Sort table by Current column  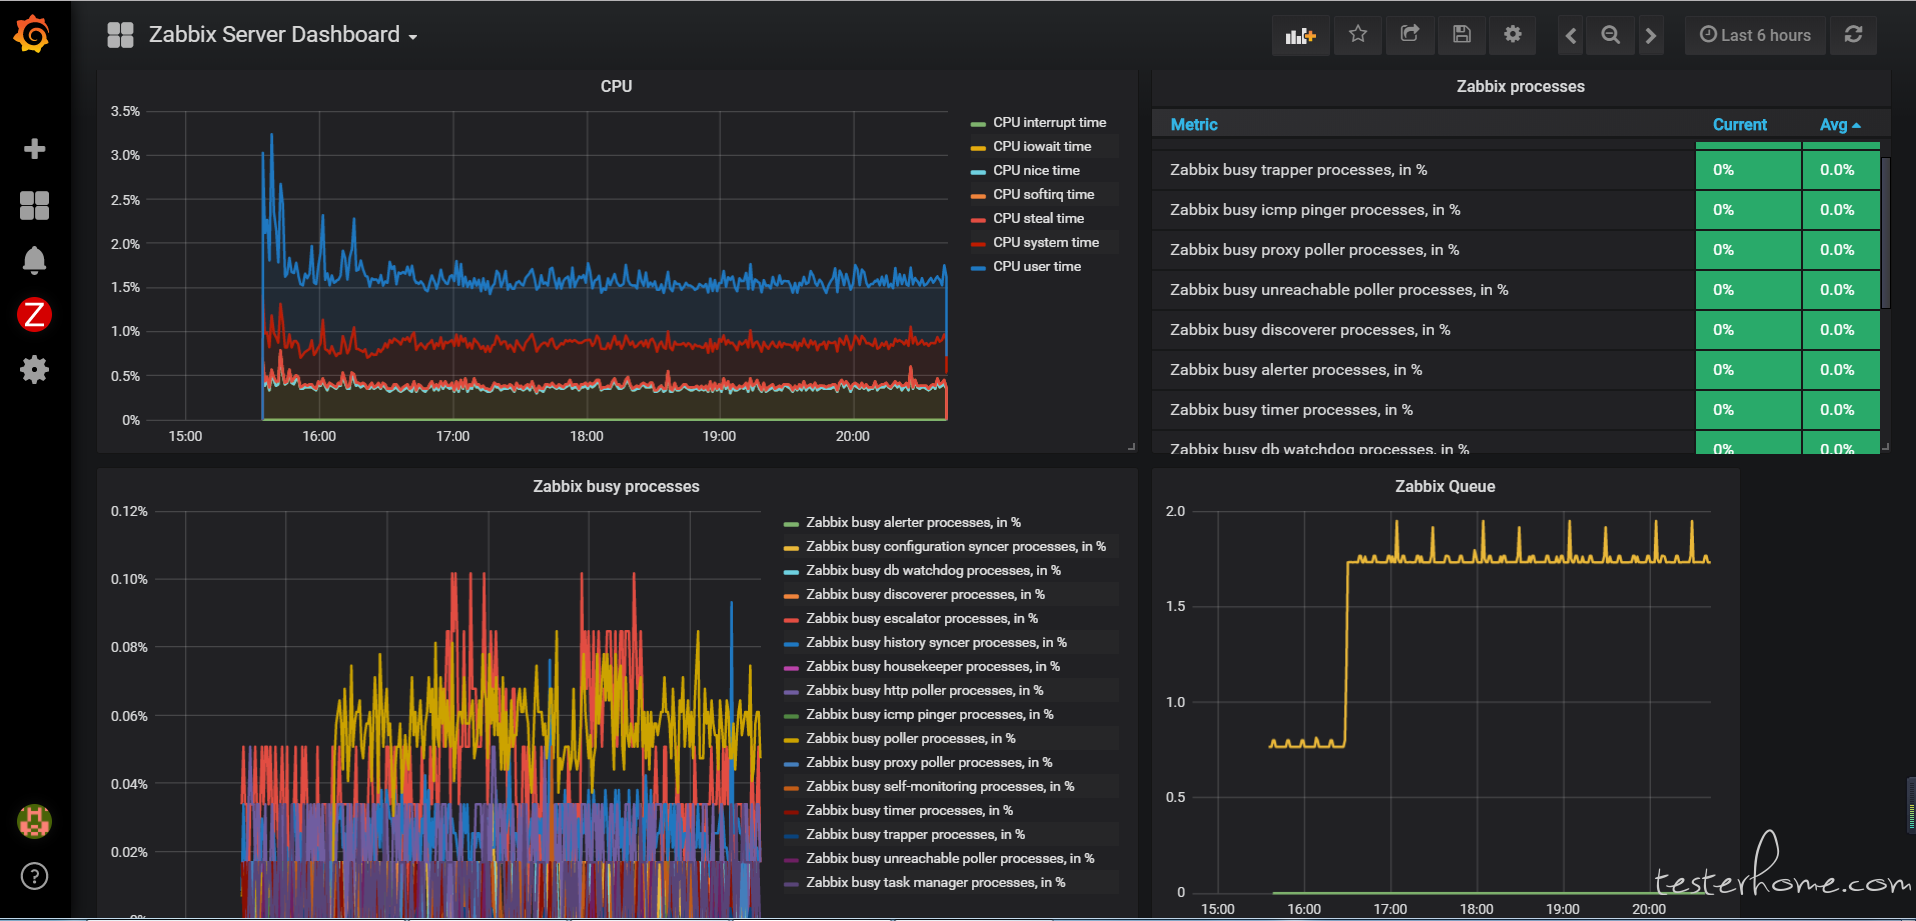coord(1740,124)
